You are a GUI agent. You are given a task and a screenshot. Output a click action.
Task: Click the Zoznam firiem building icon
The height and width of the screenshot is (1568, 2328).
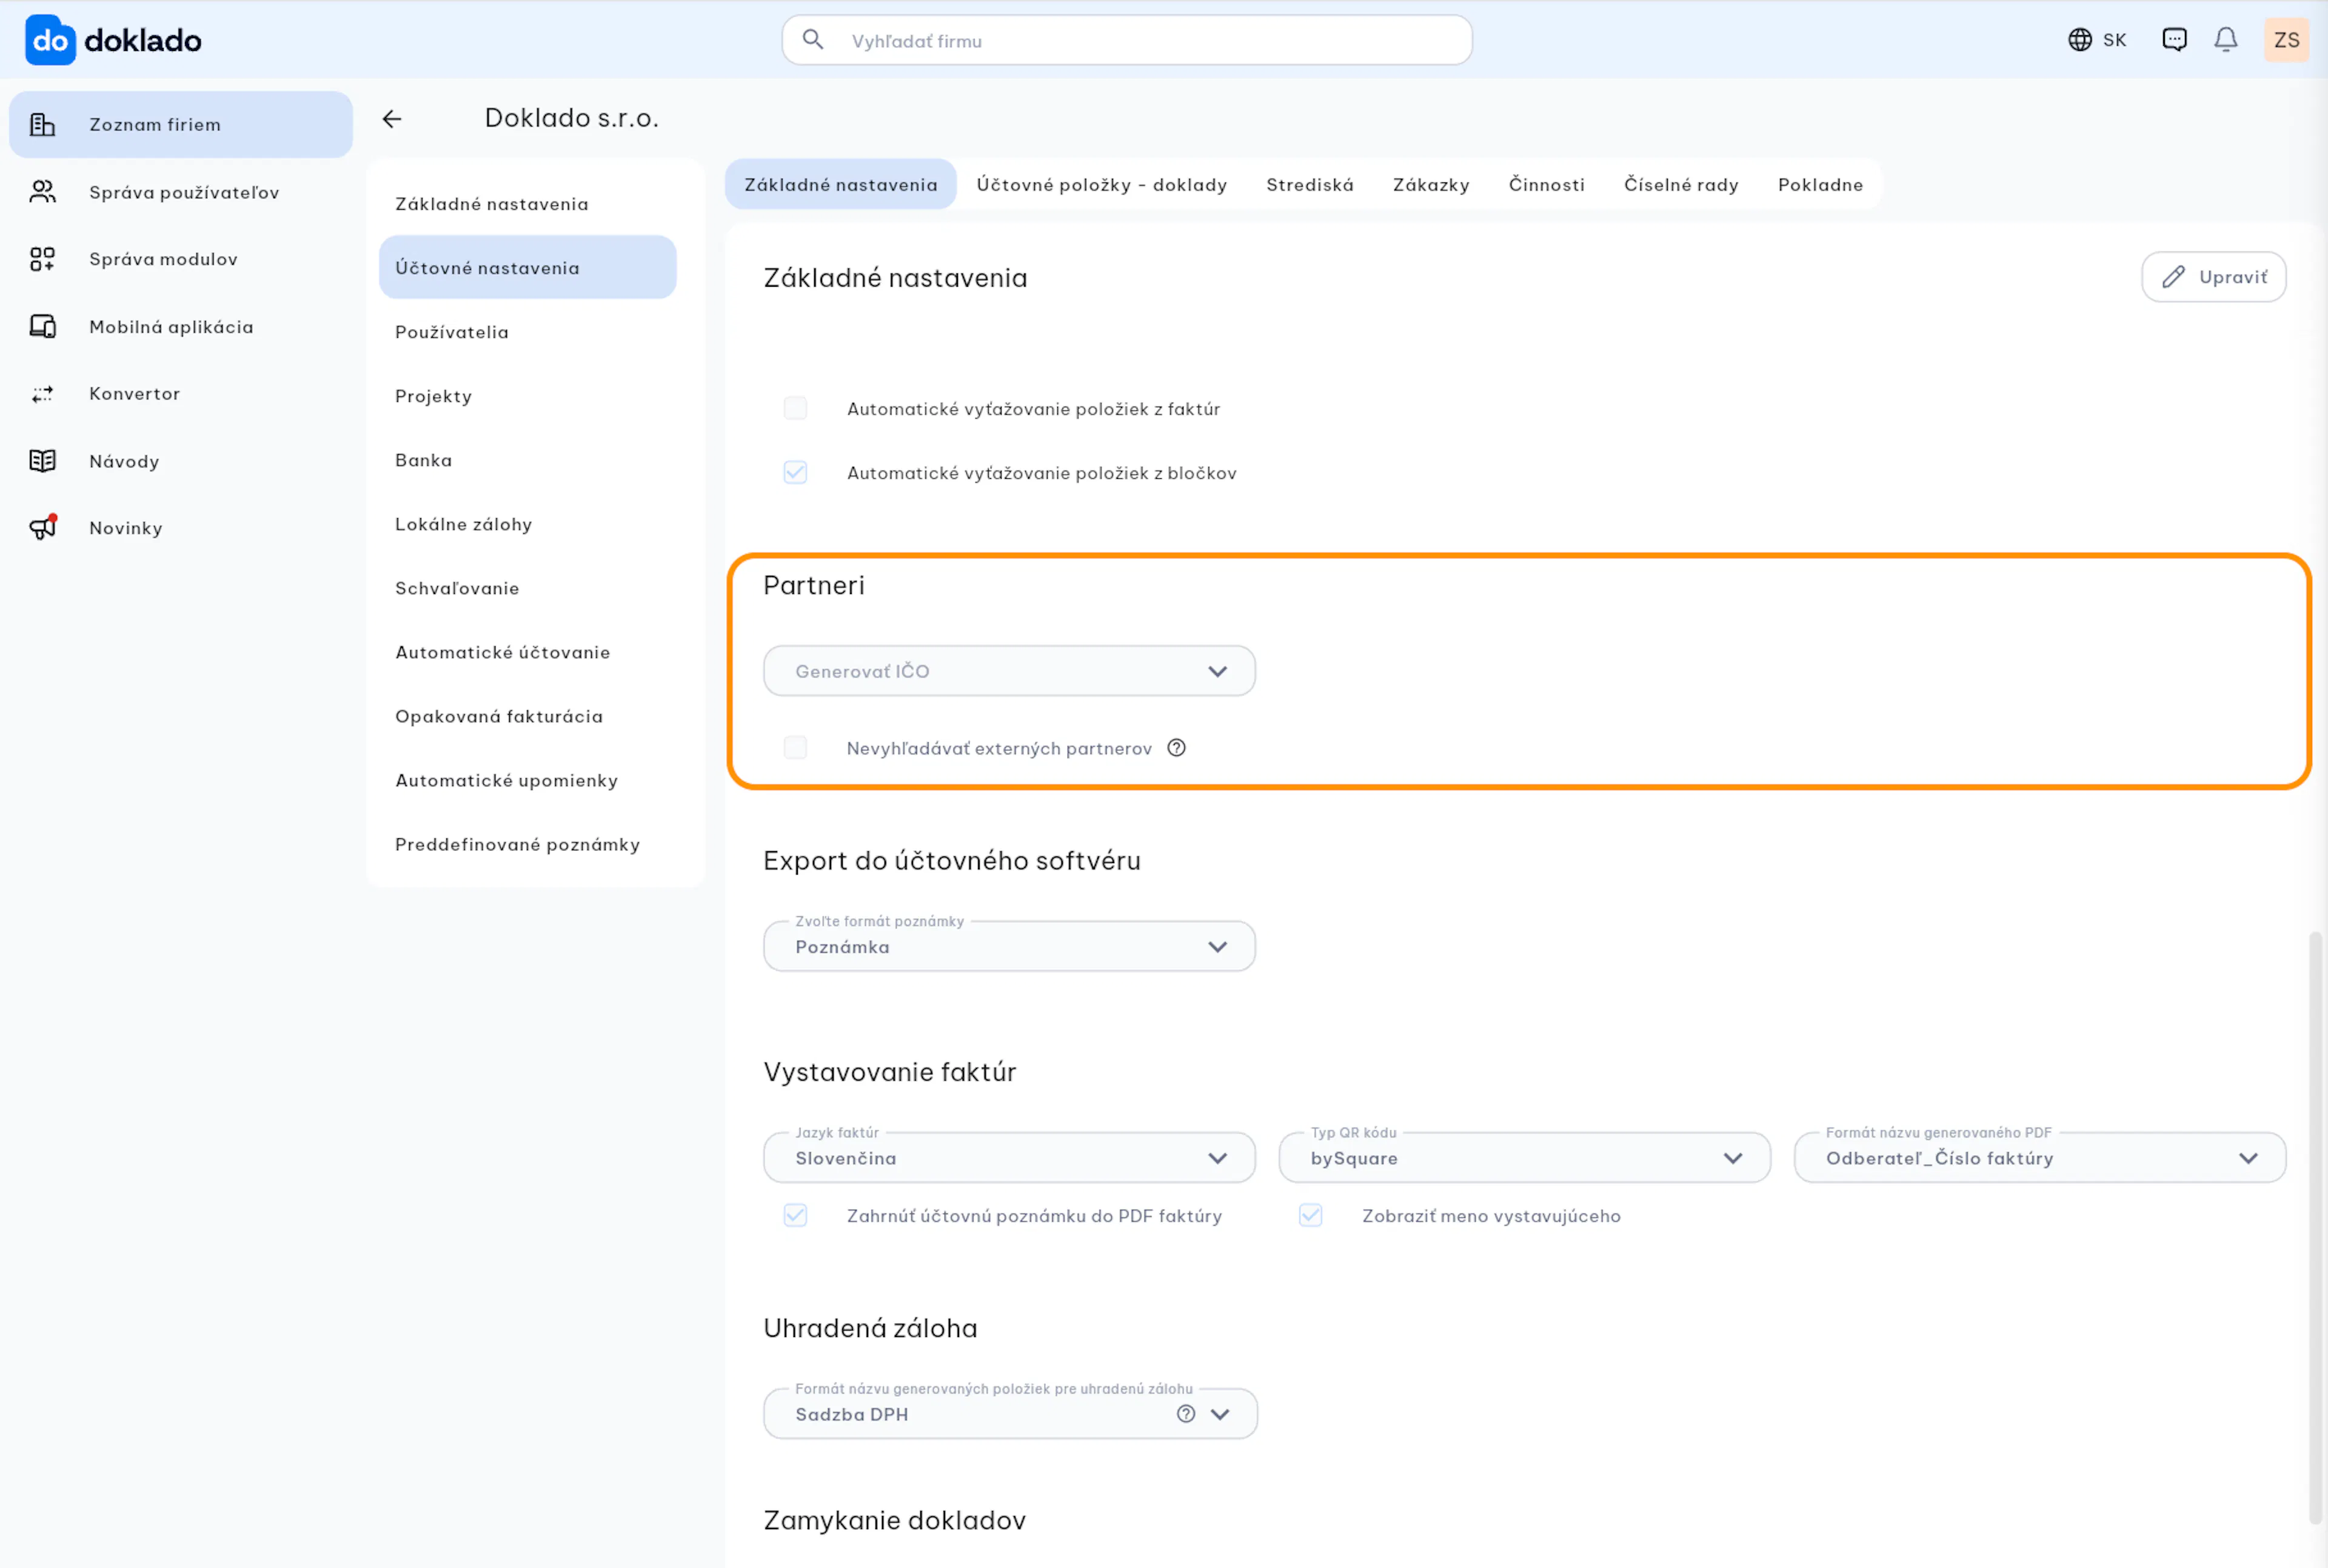[x=42, y=125]
